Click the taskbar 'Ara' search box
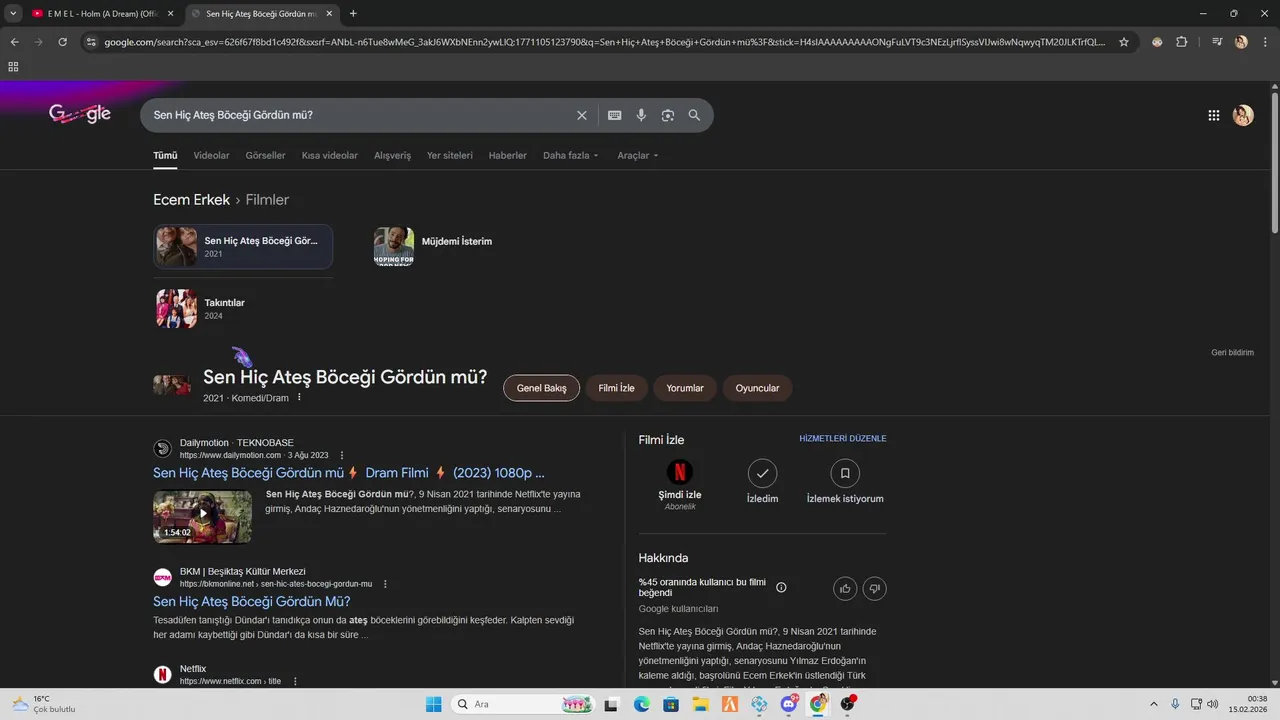Screen dimensions: 1280x720 (524, 704)
